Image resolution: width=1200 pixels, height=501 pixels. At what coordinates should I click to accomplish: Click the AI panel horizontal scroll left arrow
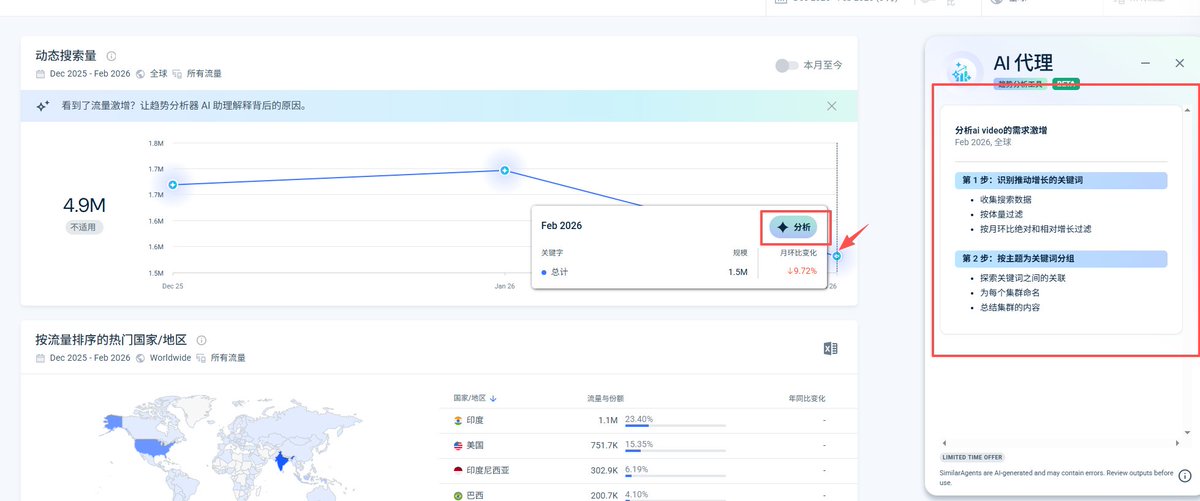click(x=944, y=442)
